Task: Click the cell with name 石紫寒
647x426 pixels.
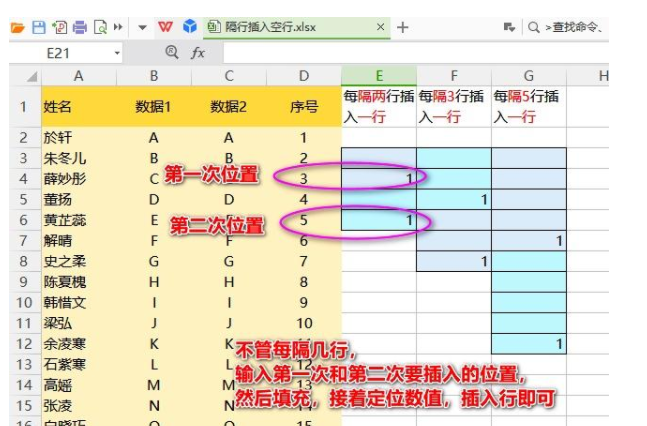Action: 79,364
